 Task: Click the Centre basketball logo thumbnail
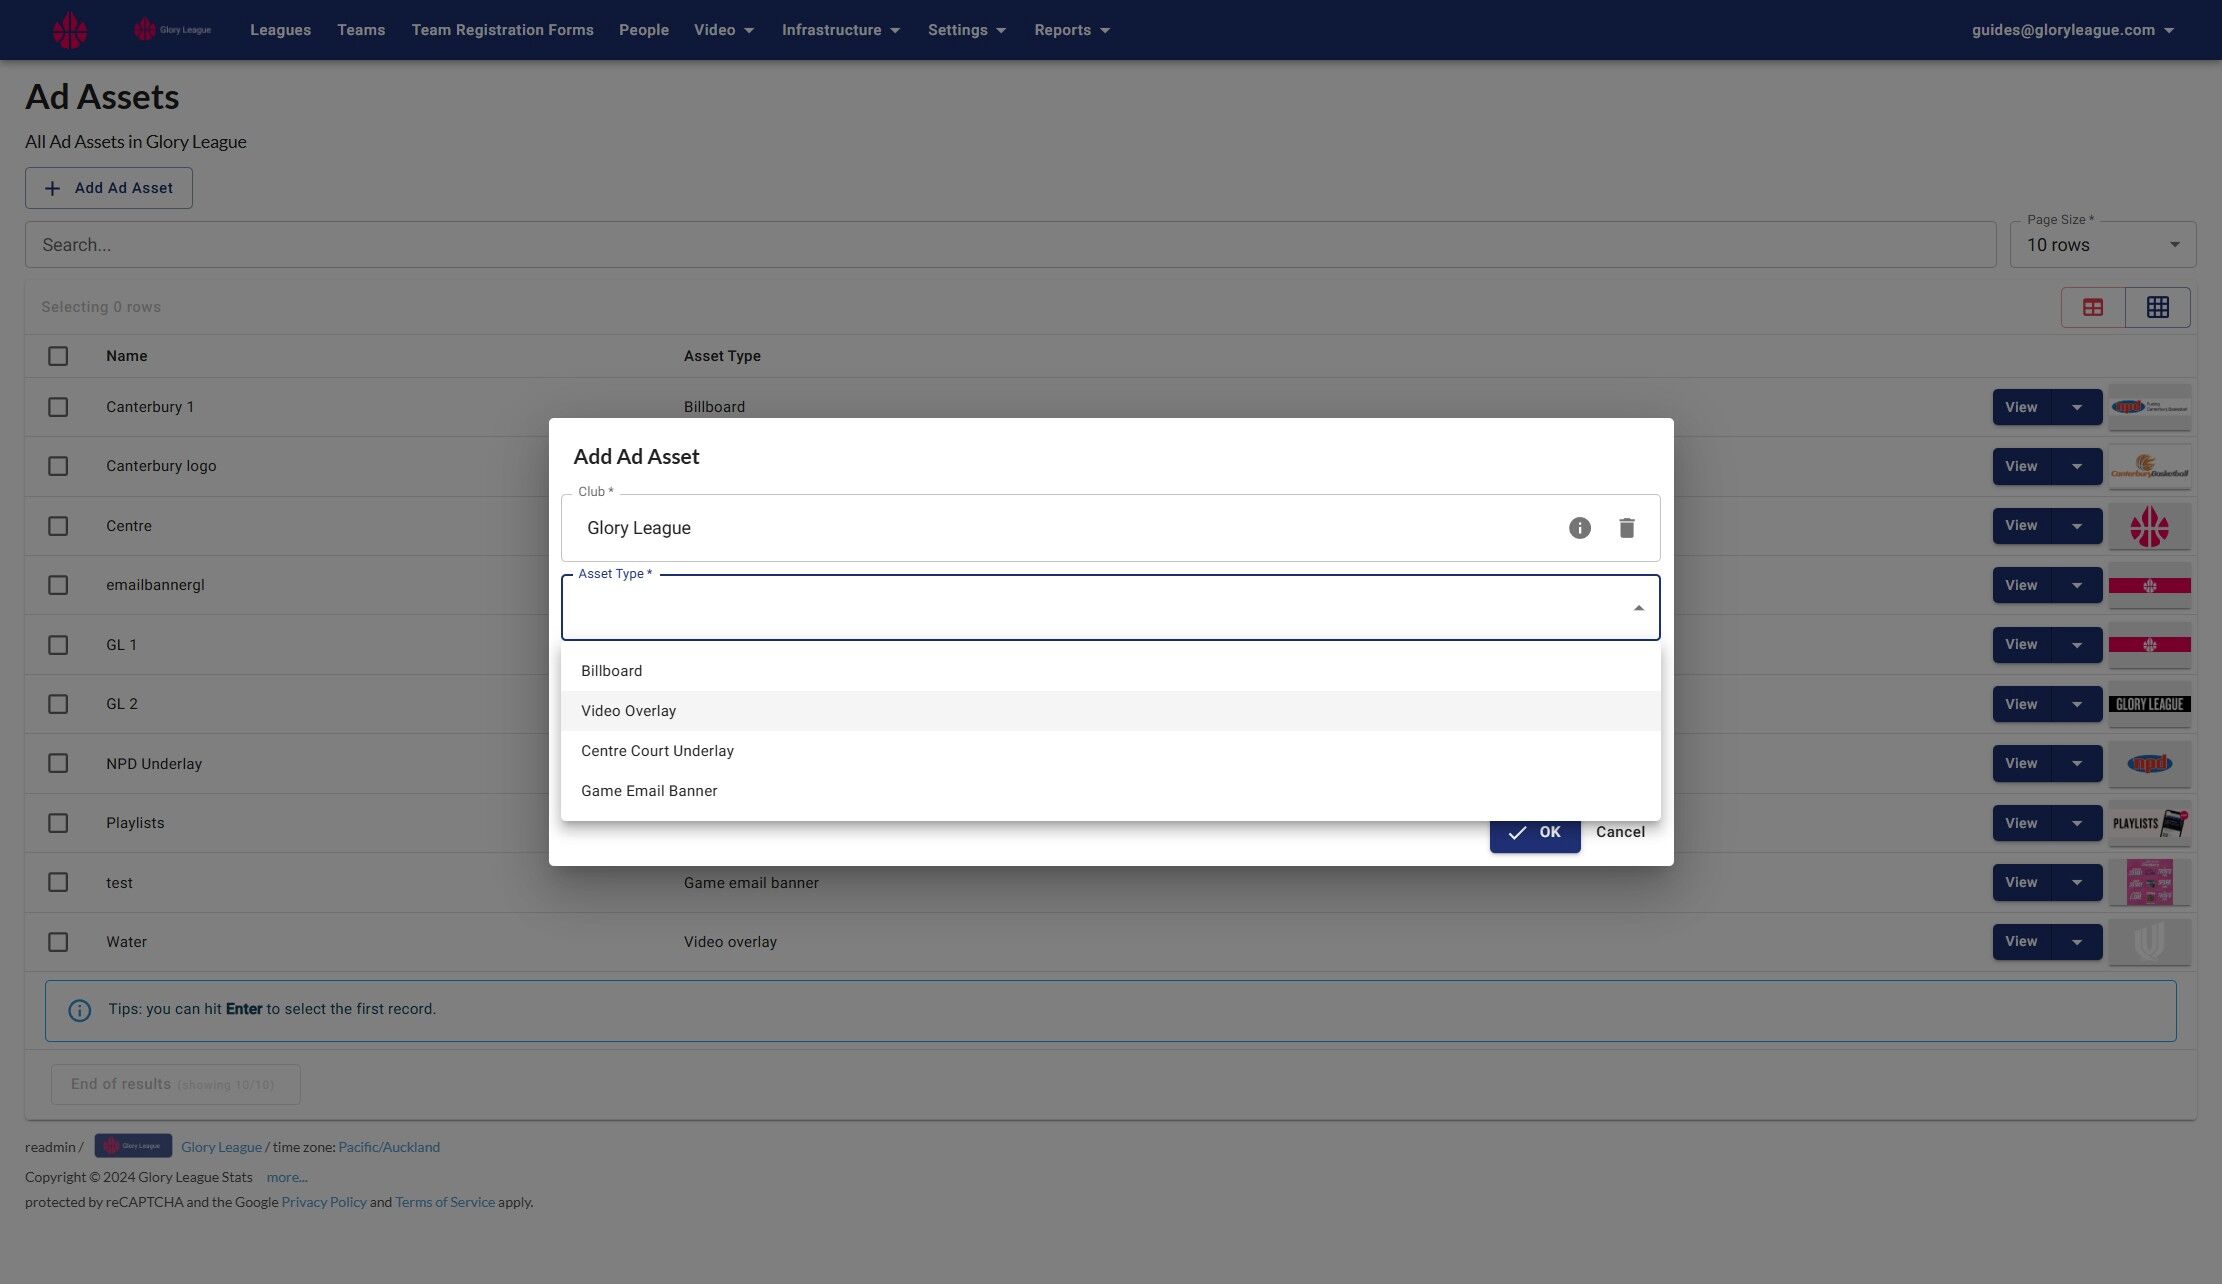tap(2149, 526)
